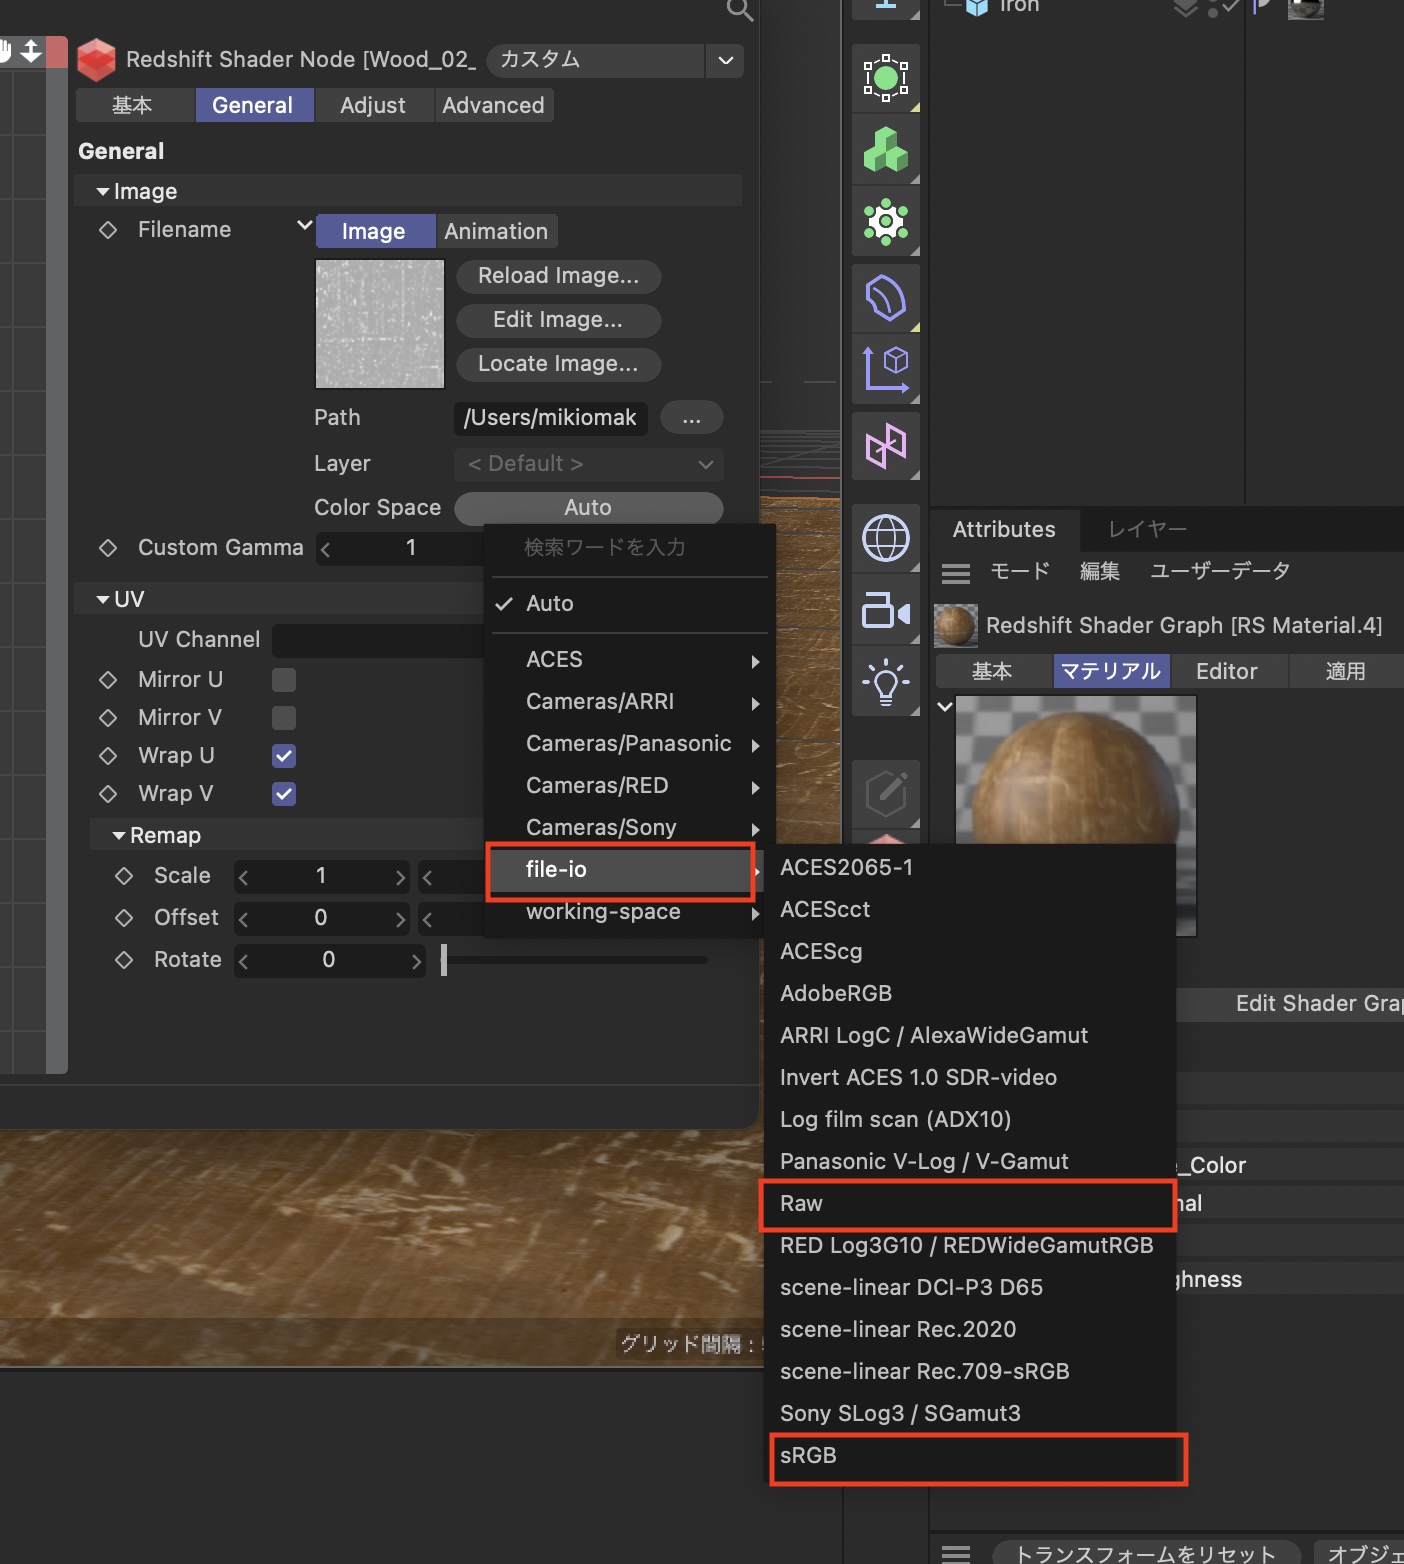
Task: Click the purple deformer bend icon
Action: point(885,297)
